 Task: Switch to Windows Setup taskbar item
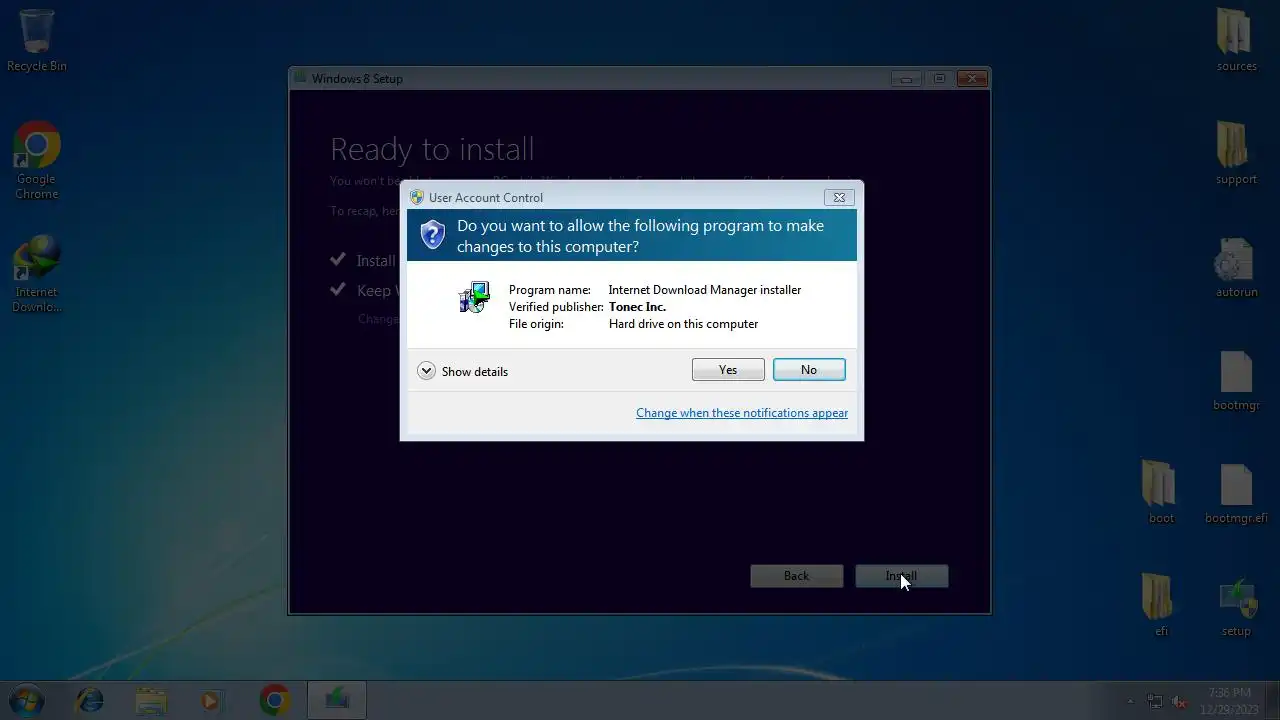point(337,700)
